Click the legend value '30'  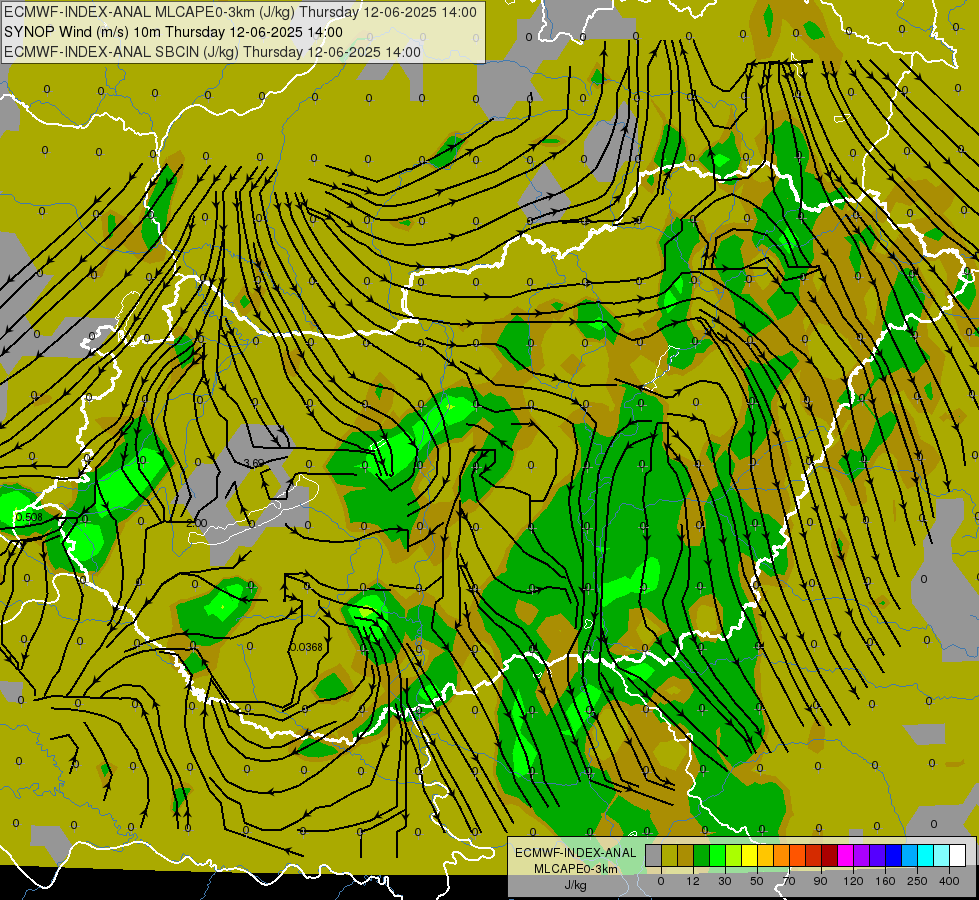tap(725, 881)
